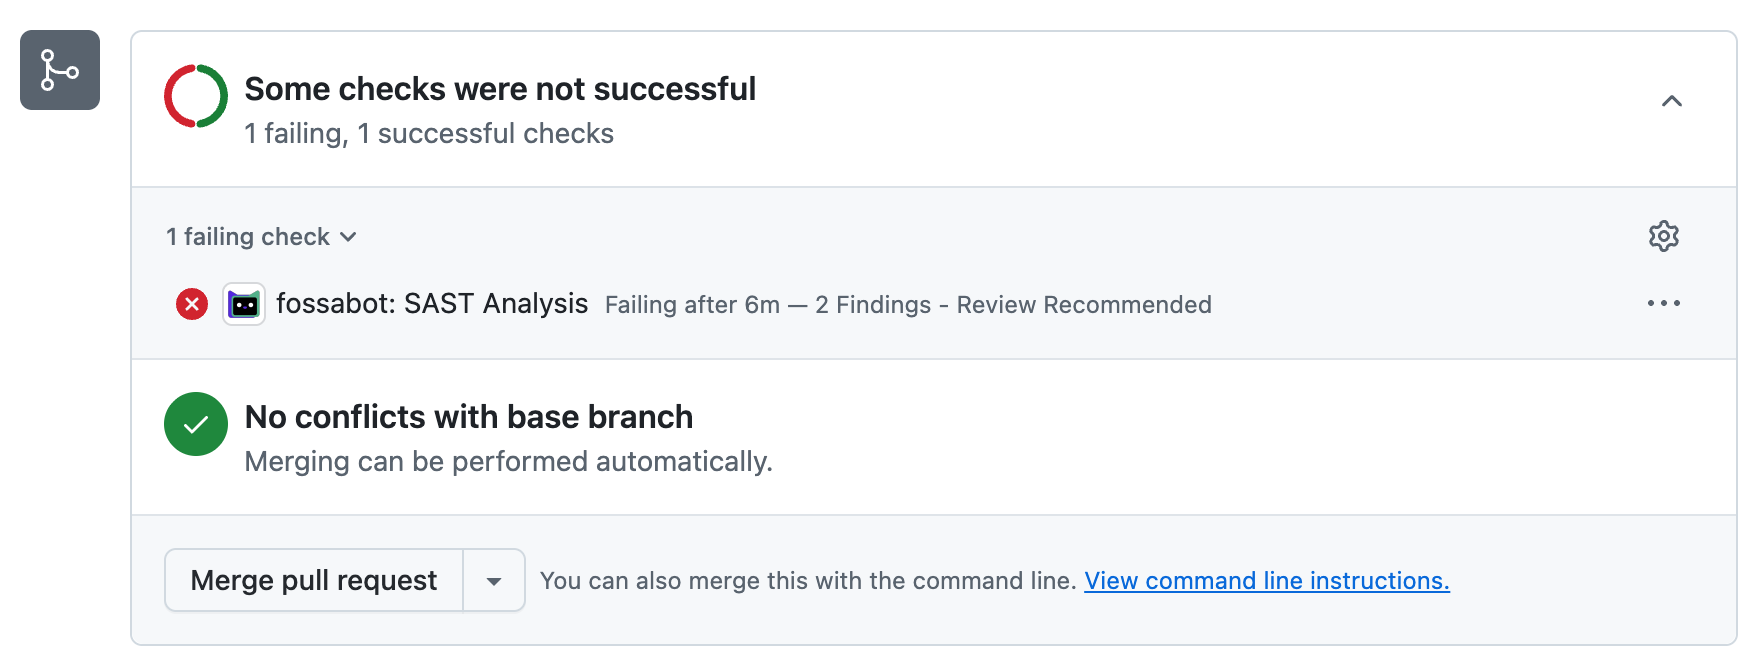Screen dimensions: 1750x668
Task: Collapse the checks section with the chevron
Action: click(1671, 101)
